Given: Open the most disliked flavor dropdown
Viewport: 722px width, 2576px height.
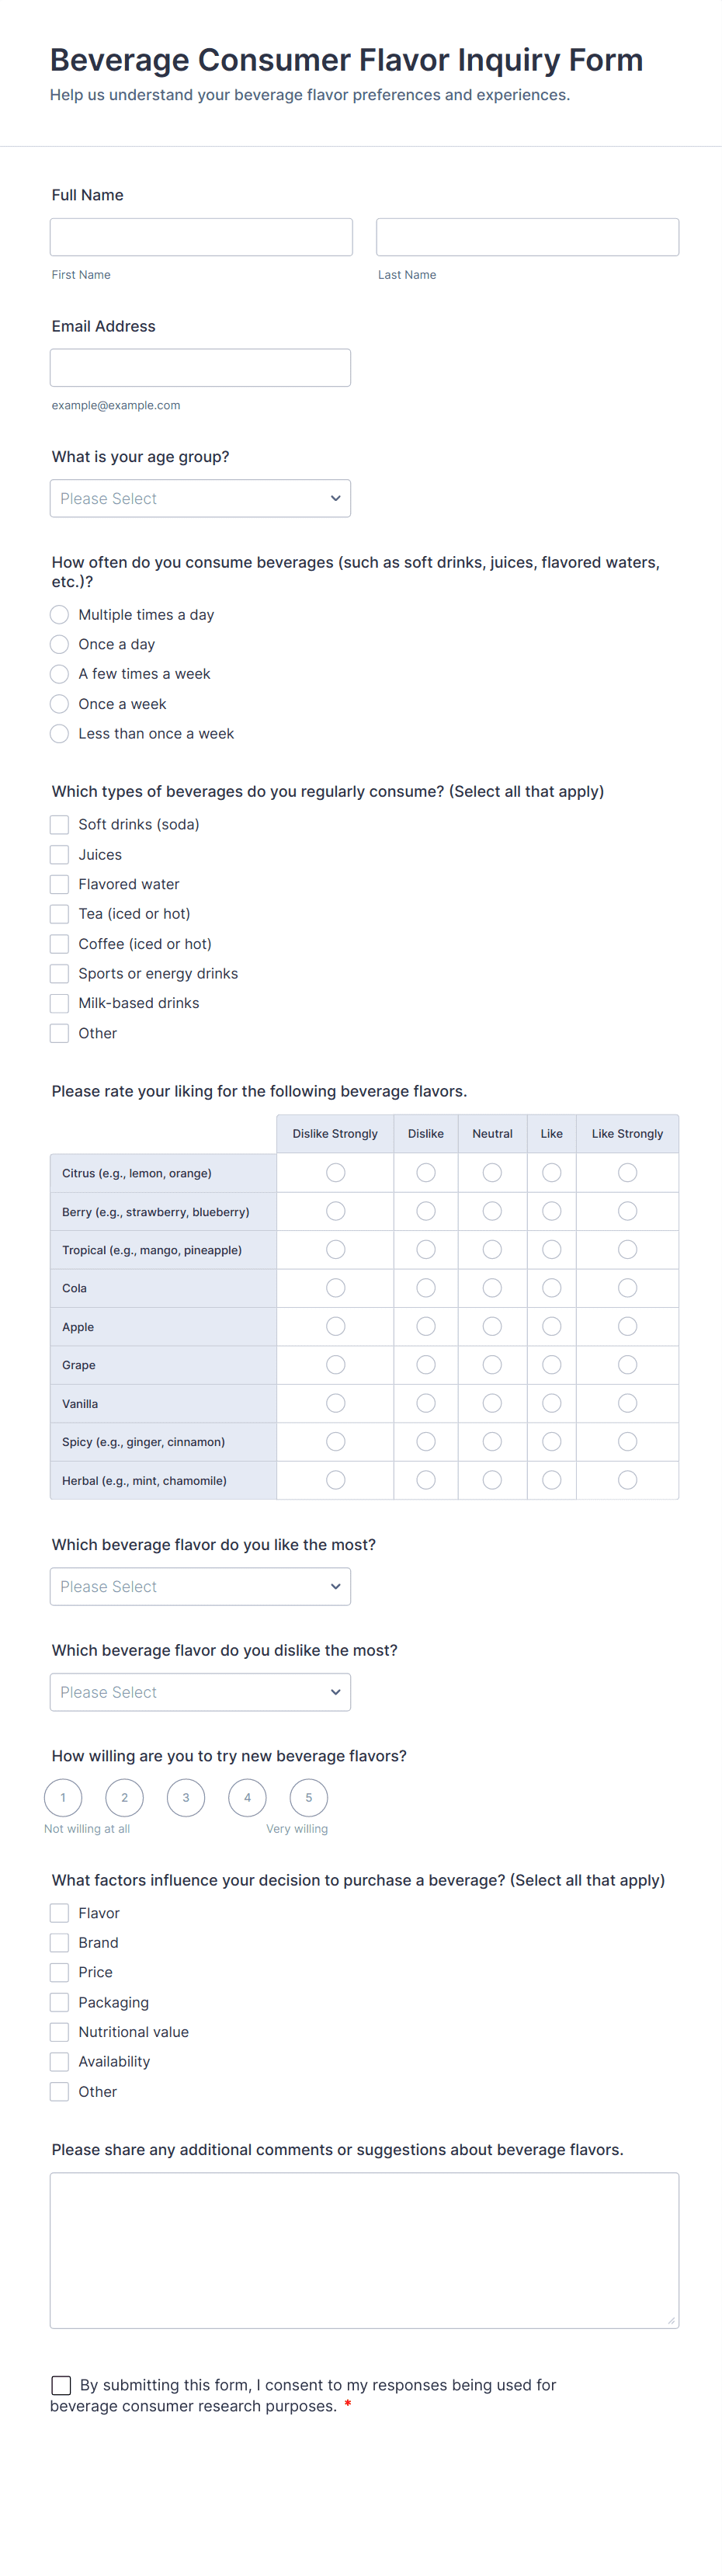Looking at the screenshot, I should (x=200, y=1692).
